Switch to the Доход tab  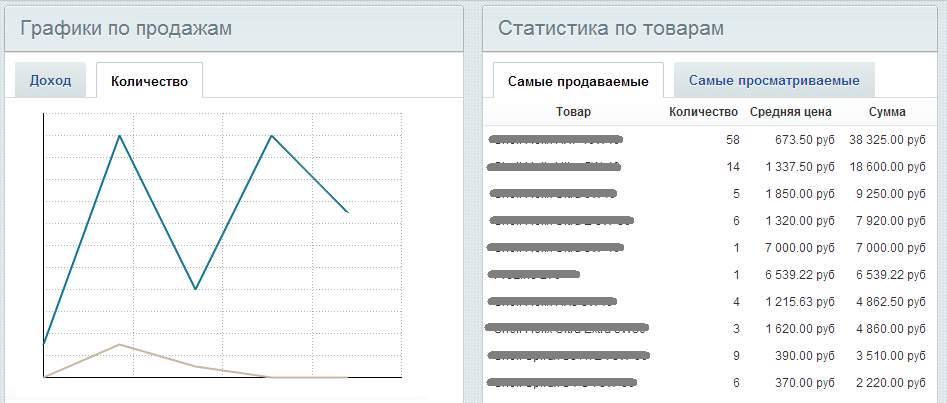point(51,80)
